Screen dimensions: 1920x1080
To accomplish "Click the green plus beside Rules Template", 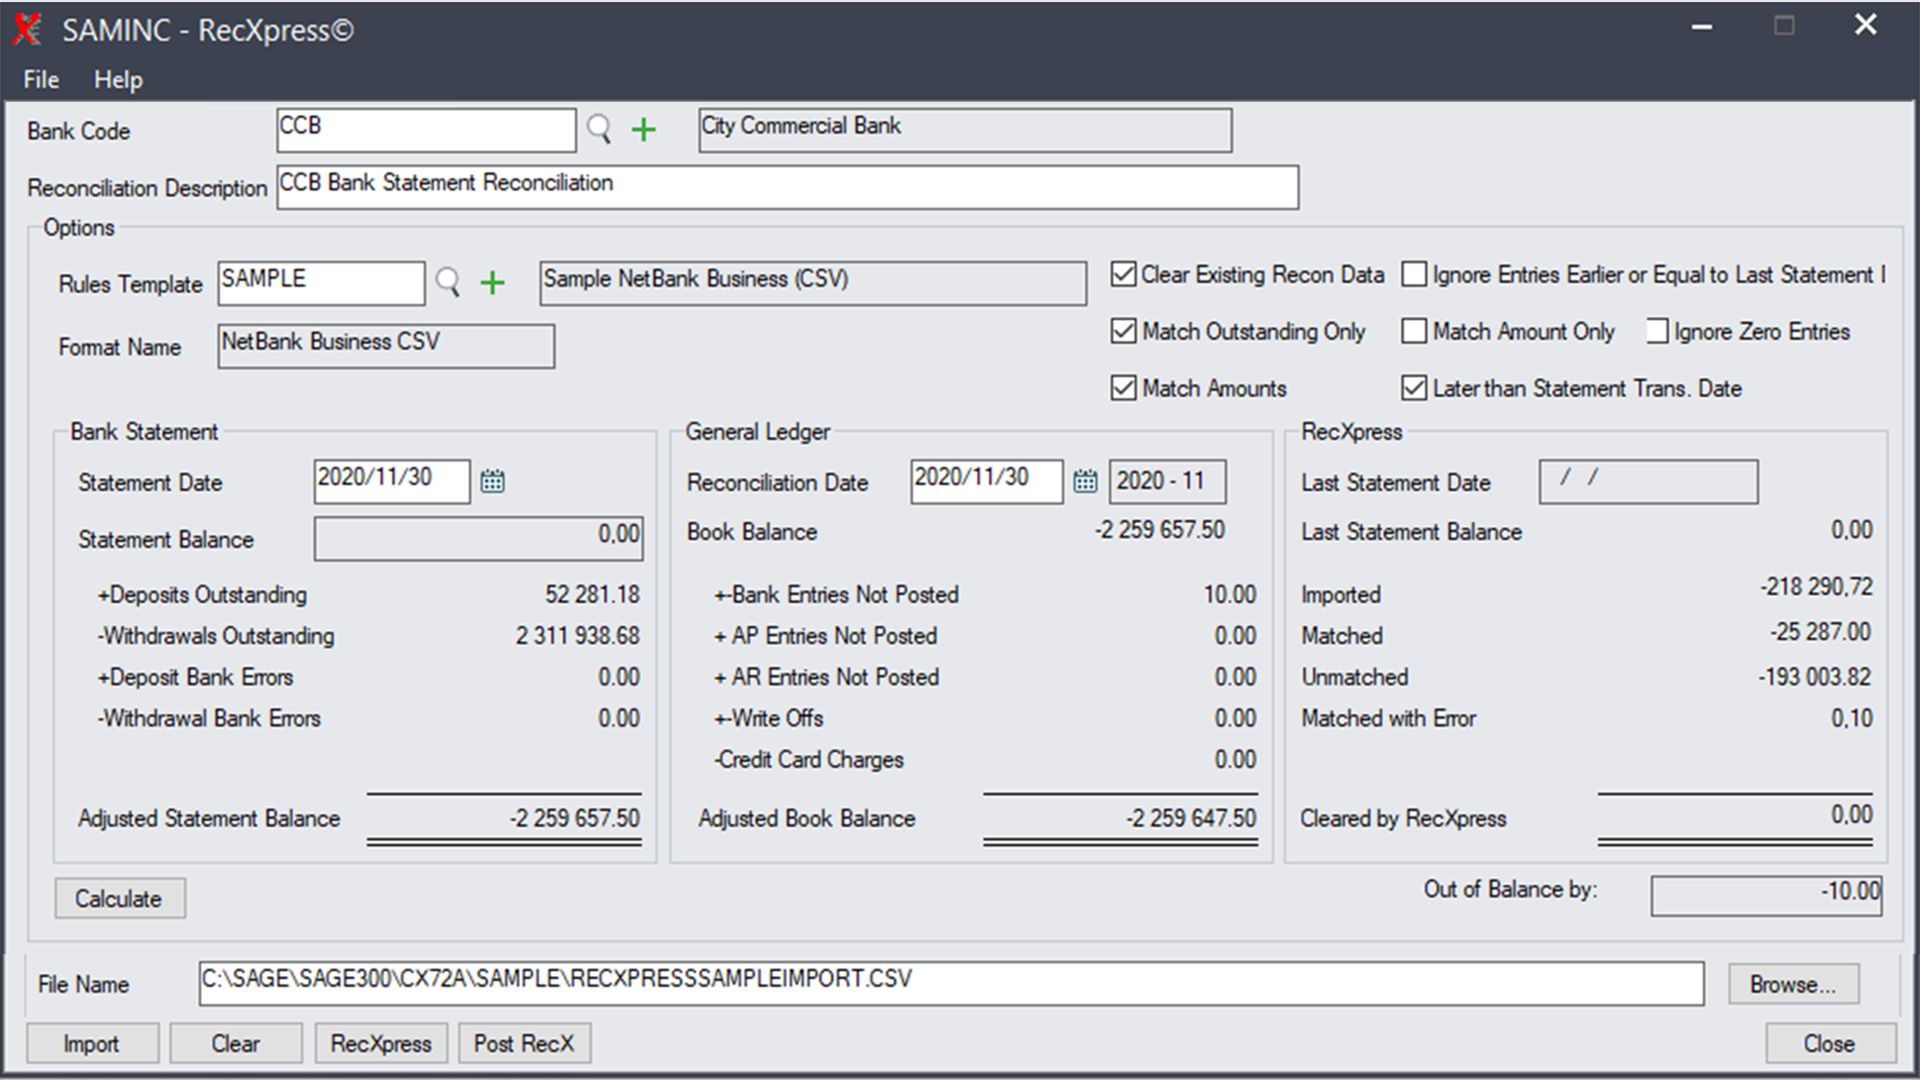I will pyautogui.click(x=491, y=283).
